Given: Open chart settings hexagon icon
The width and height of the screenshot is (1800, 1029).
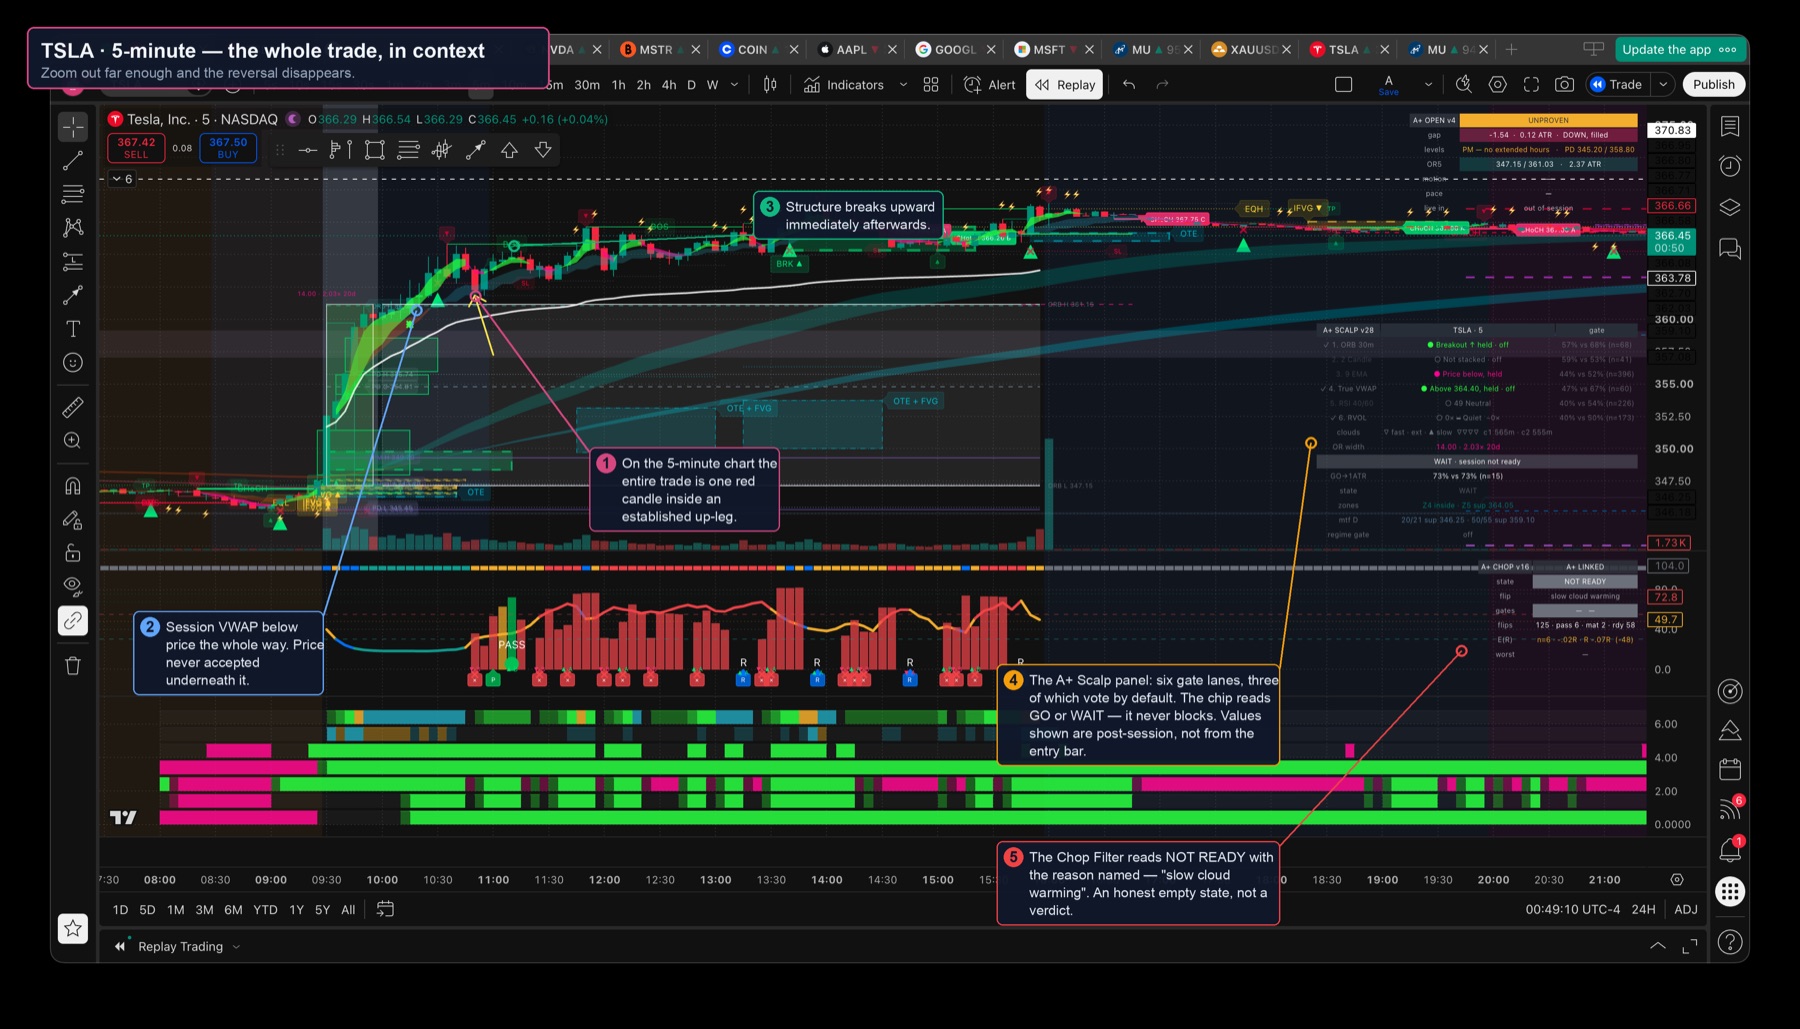Looking at the screenshot, I should click(1497, 85).
